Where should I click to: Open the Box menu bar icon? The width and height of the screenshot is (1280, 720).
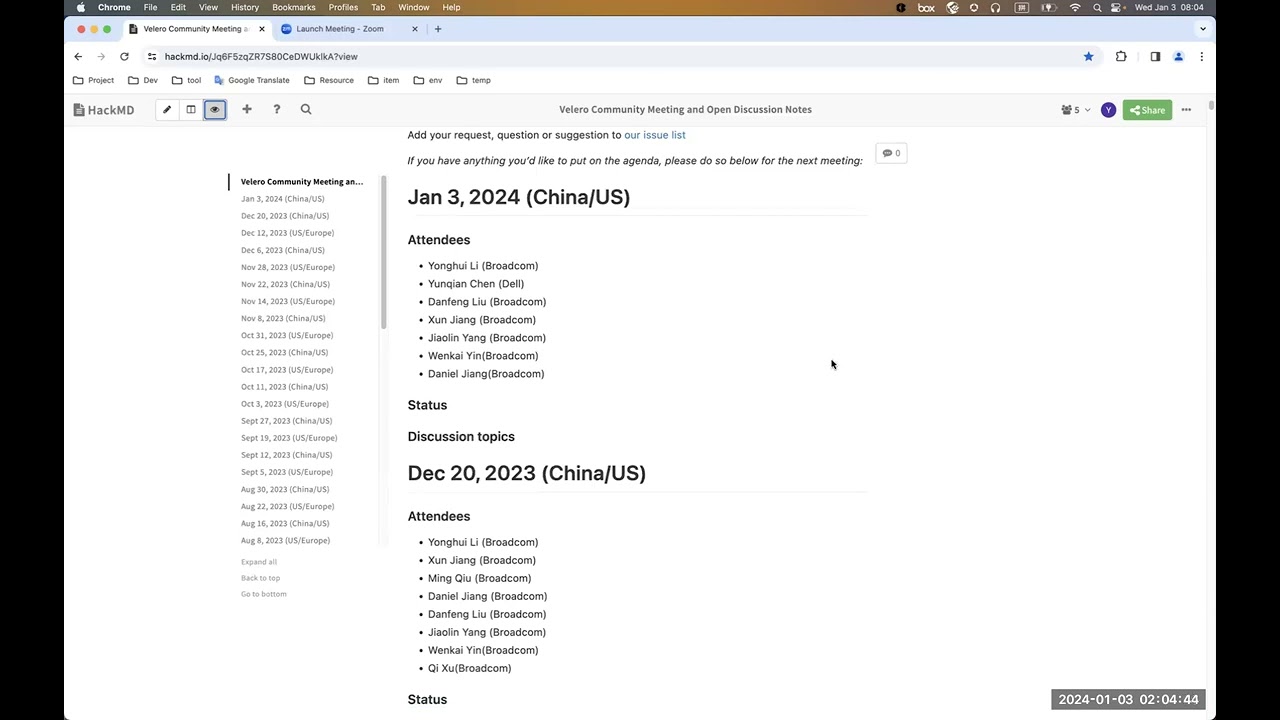click(927, 7)
